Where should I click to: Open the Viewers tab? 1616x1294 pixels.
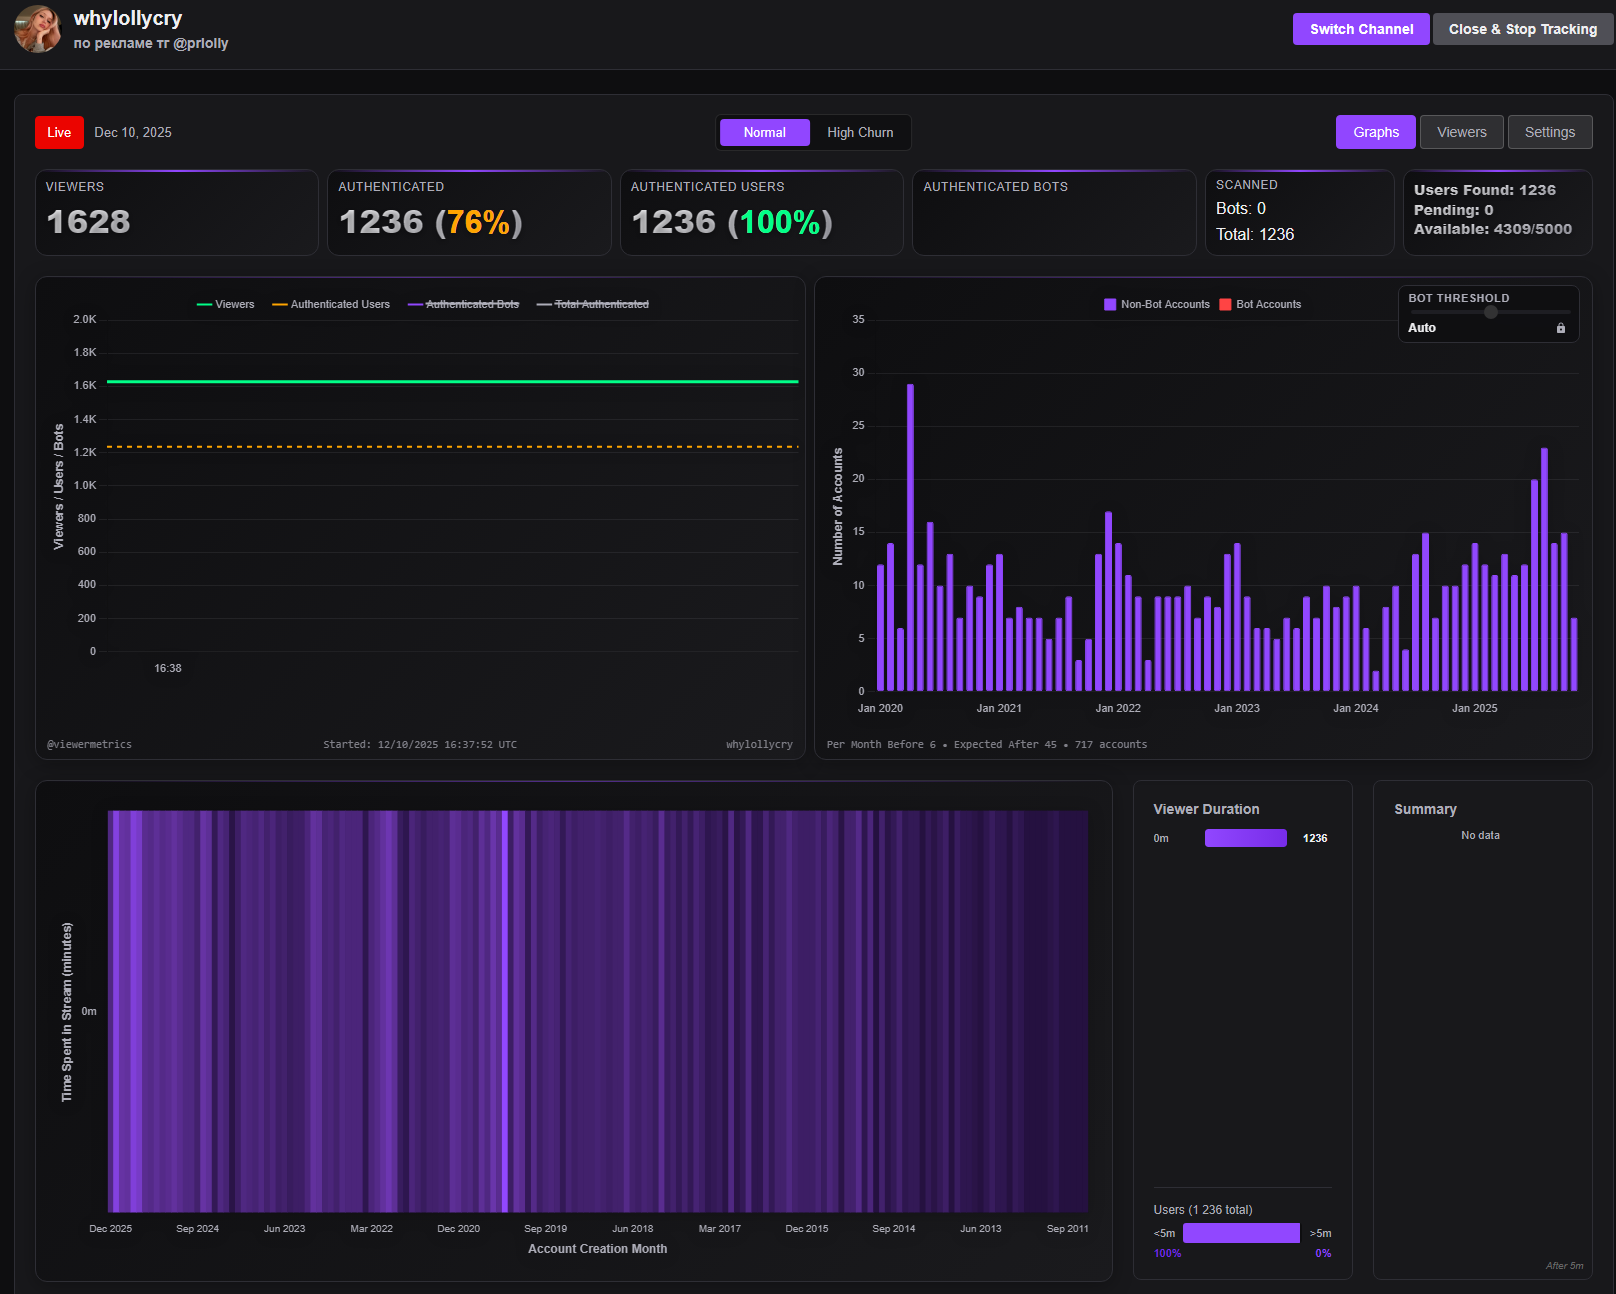coord(1461,132)
